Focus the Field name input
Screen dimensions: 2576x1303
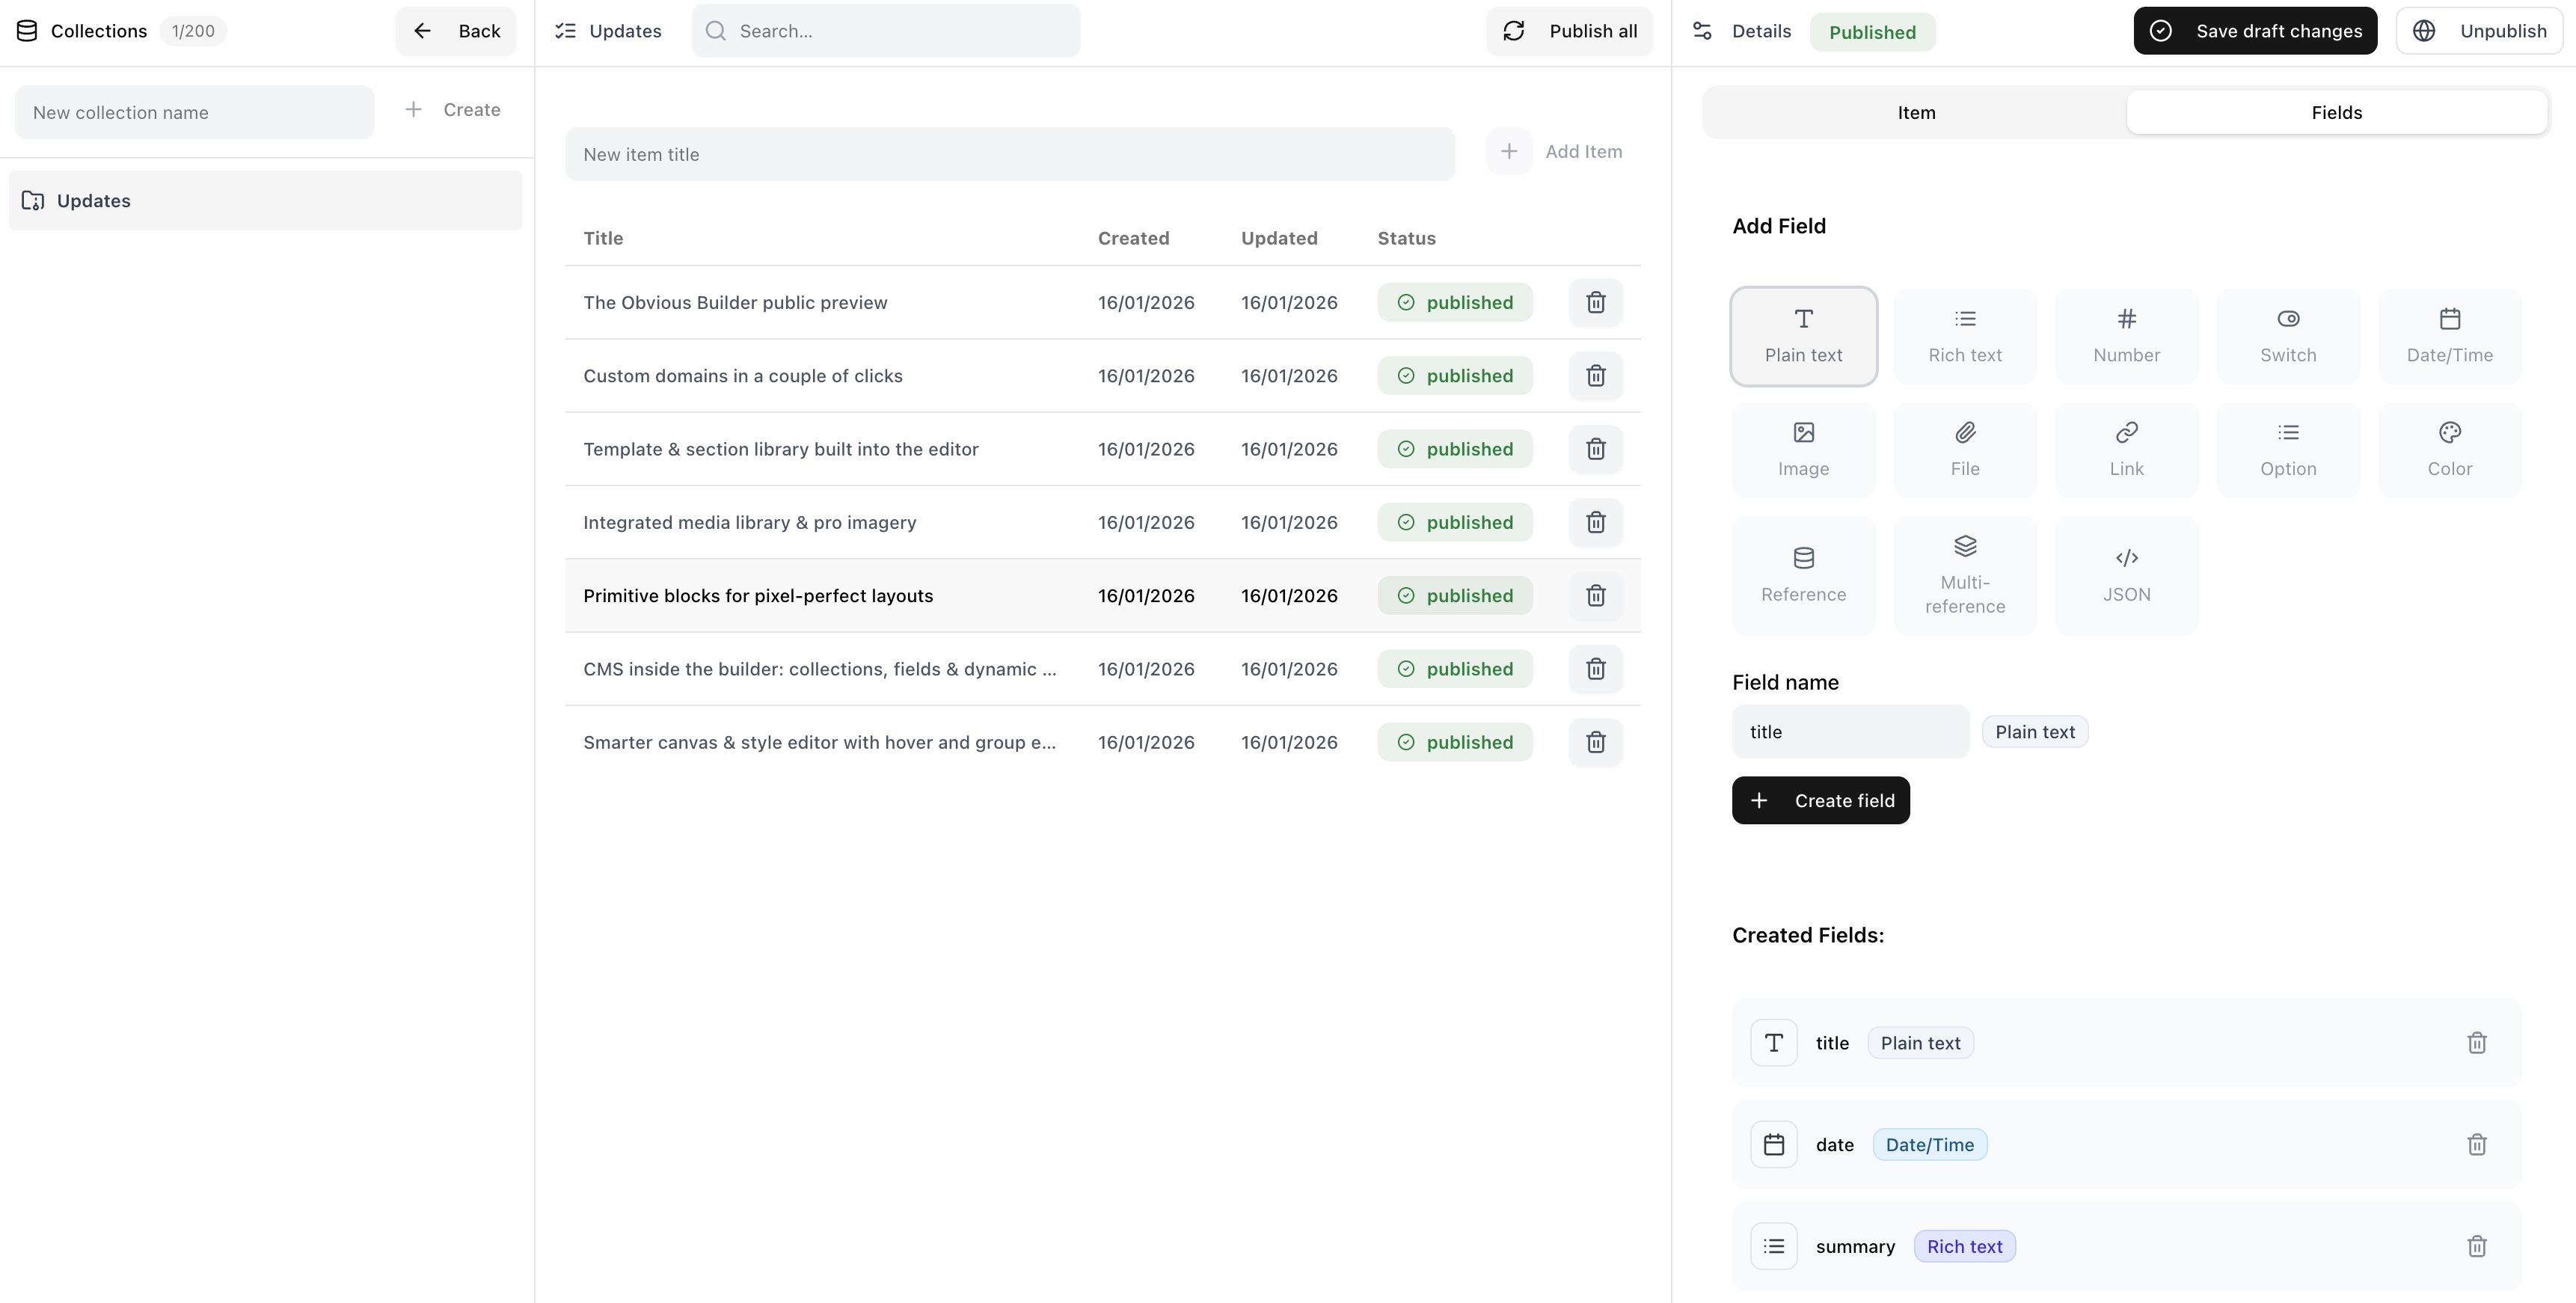[x=1850, y=732]
